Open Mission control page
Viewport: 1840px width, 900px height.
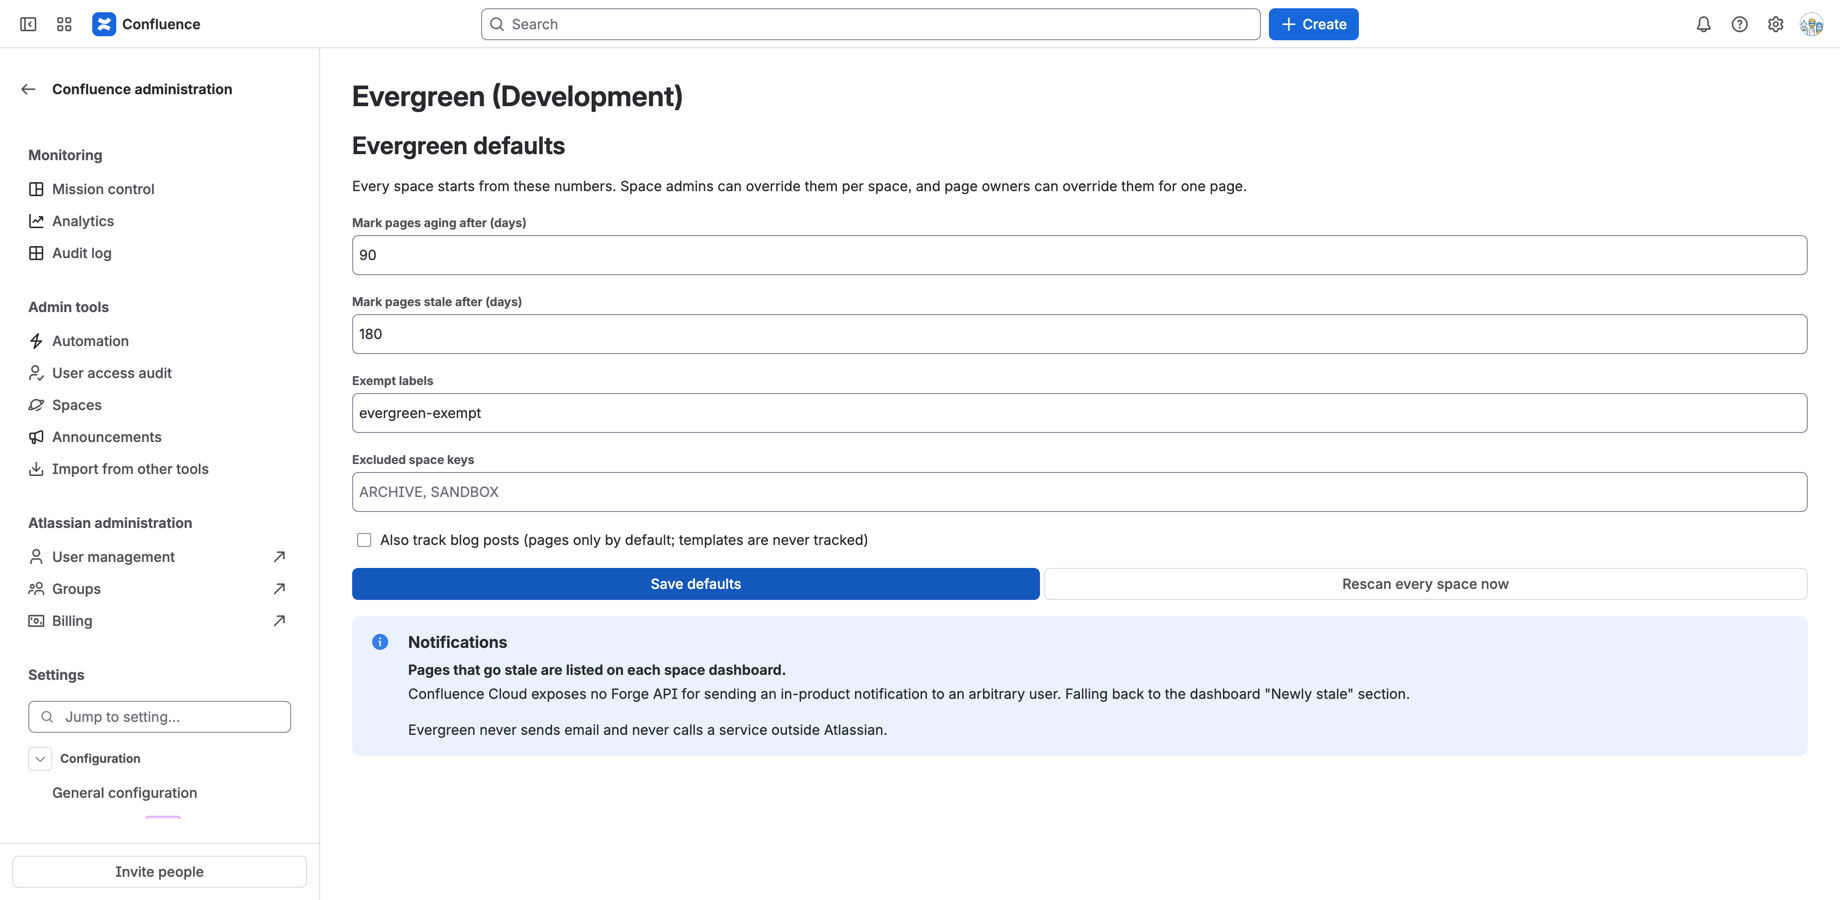point(103,189)
